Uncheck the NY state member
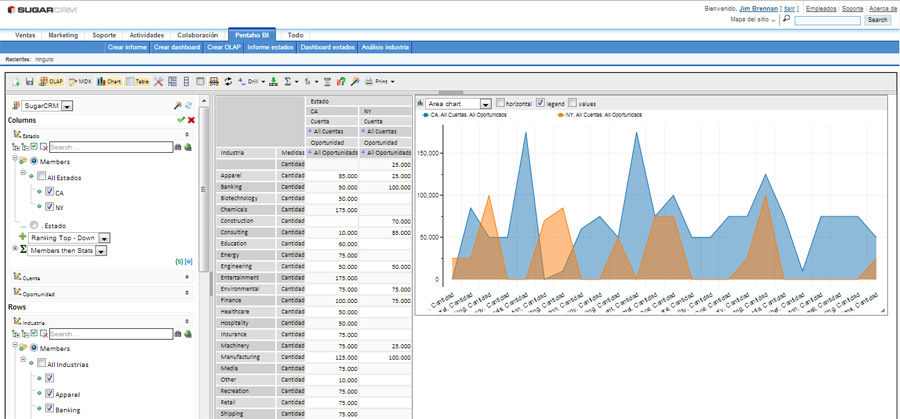The image size is (900, 419). pyautogui.click(x=49, y=207)
